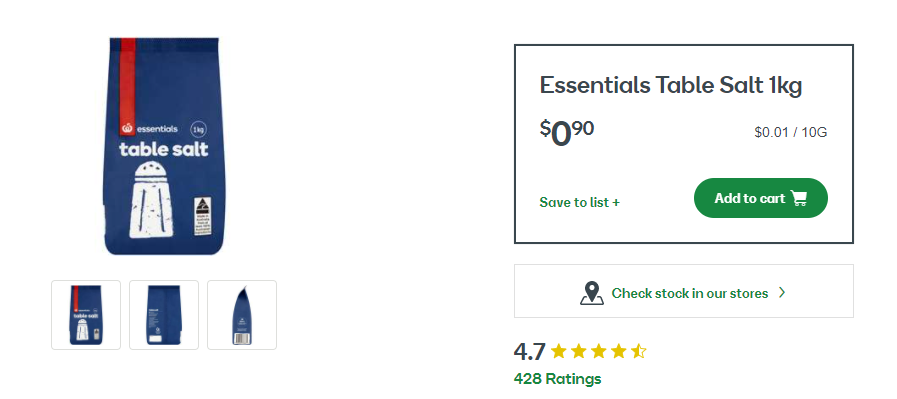
Task: Select the front-view product thumbnail
Action: point(86,315)
